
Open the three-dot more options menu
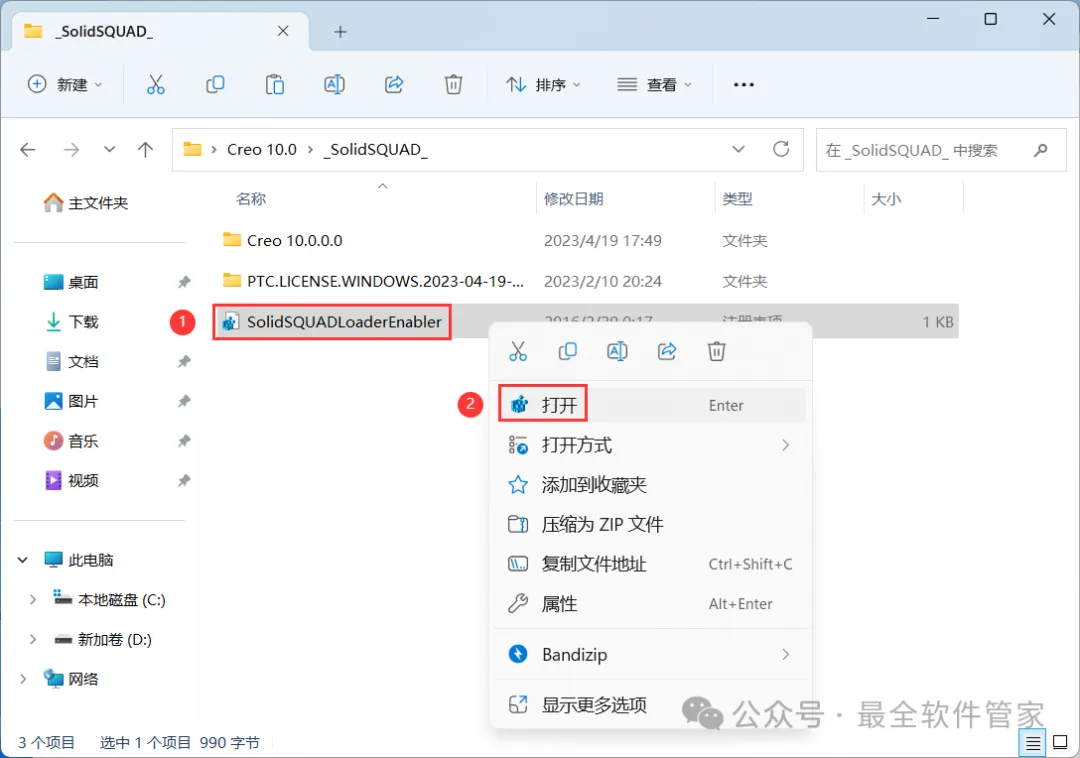744,85
